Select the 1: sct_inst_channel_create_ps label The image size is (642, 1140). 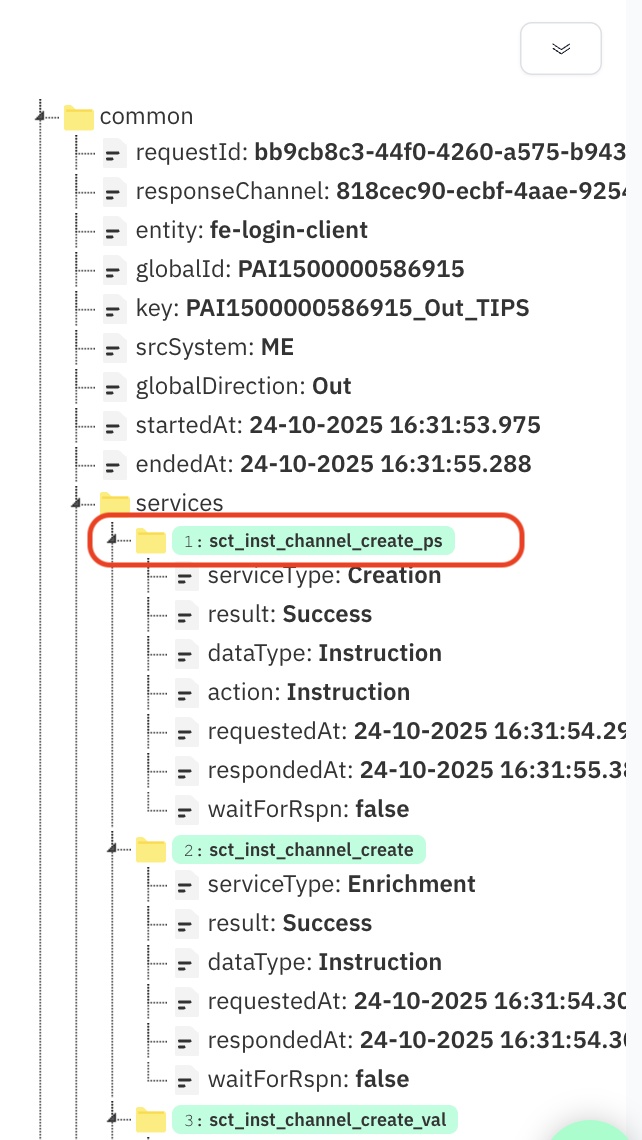(314, 541)
